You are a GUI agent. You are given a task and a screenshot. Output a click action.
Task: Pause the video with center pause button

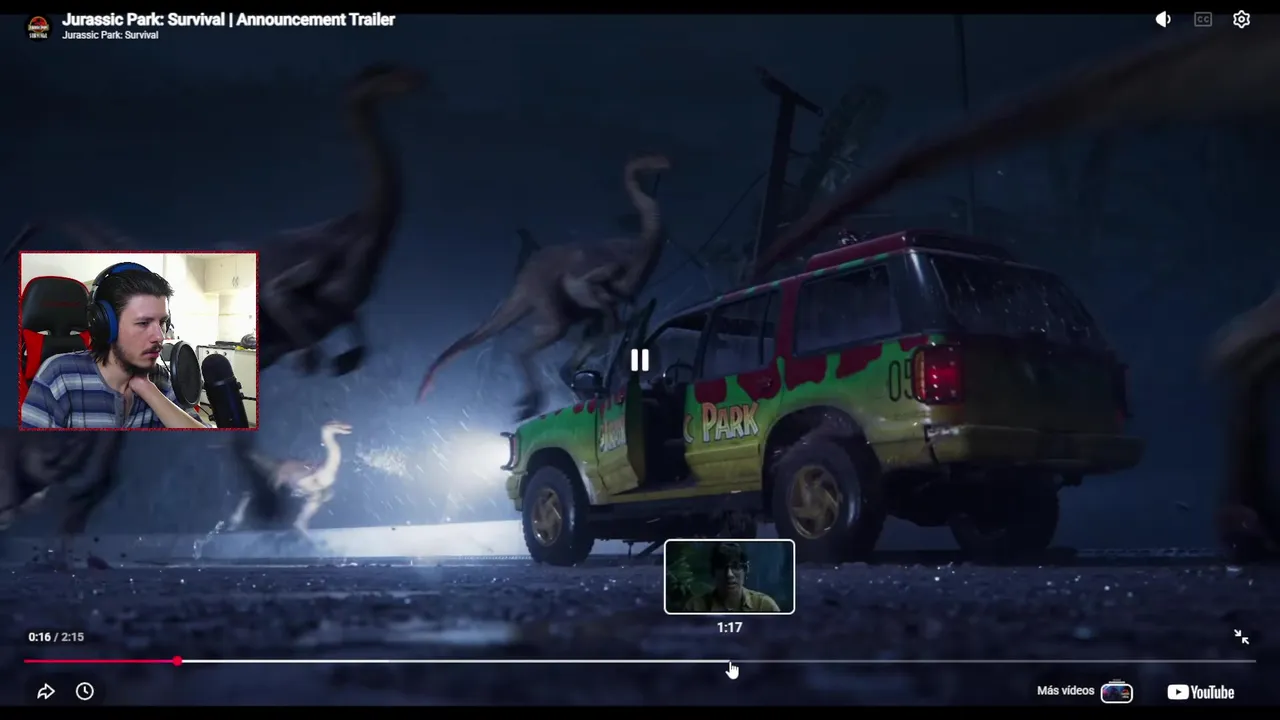coord(640,360)
